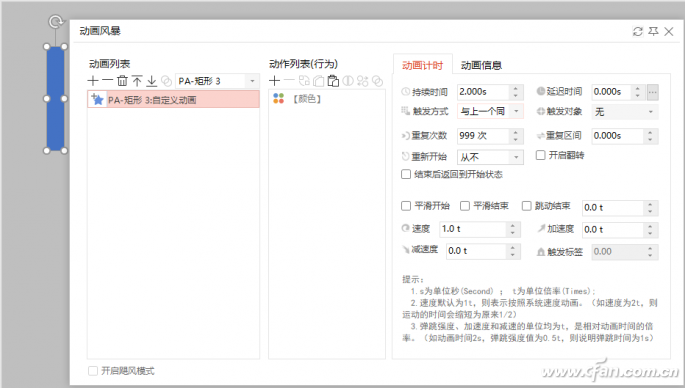Adjust the 重复次数 spinner arrows

[515, 136]
